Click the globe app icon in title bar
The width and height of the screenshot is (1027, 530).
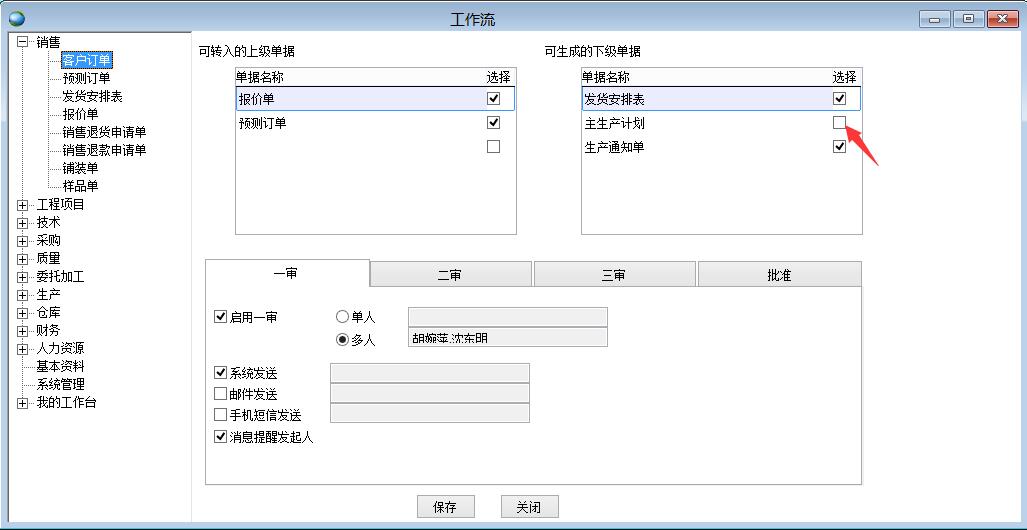click(16, 19)
